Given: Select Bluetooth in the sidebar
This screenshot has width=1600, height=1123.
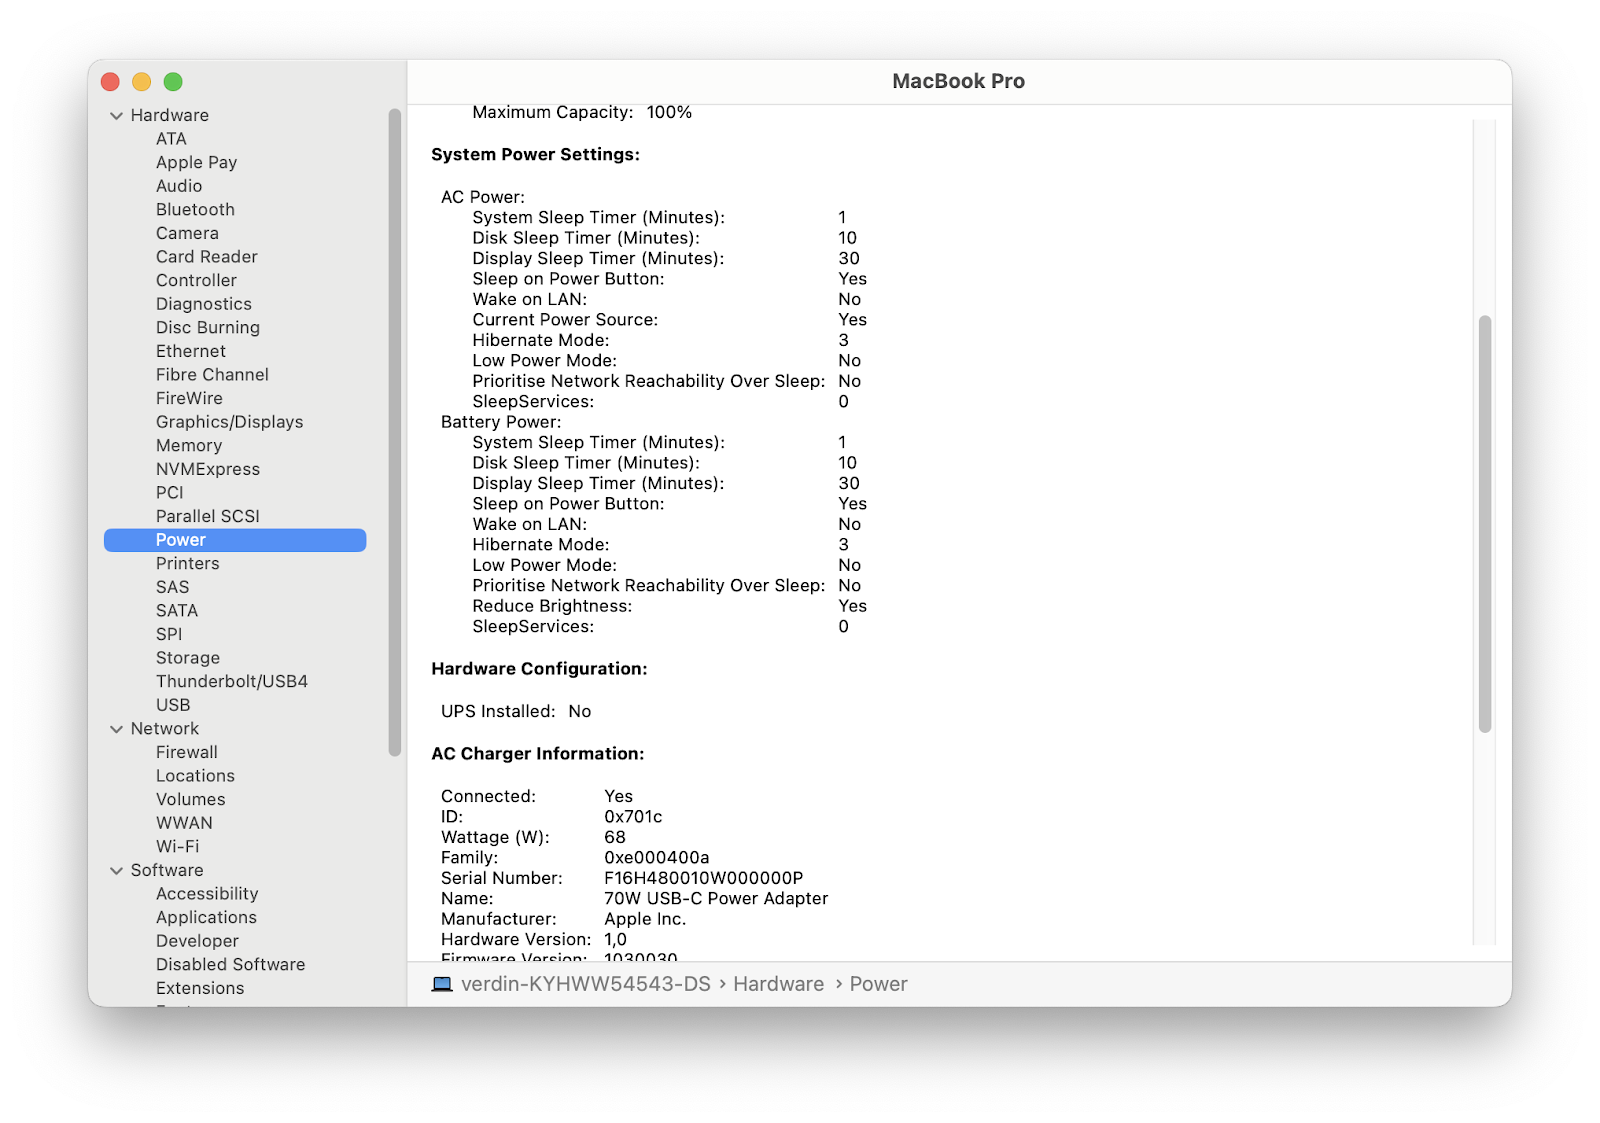Looking at the screenshot, I should (195, 209).
